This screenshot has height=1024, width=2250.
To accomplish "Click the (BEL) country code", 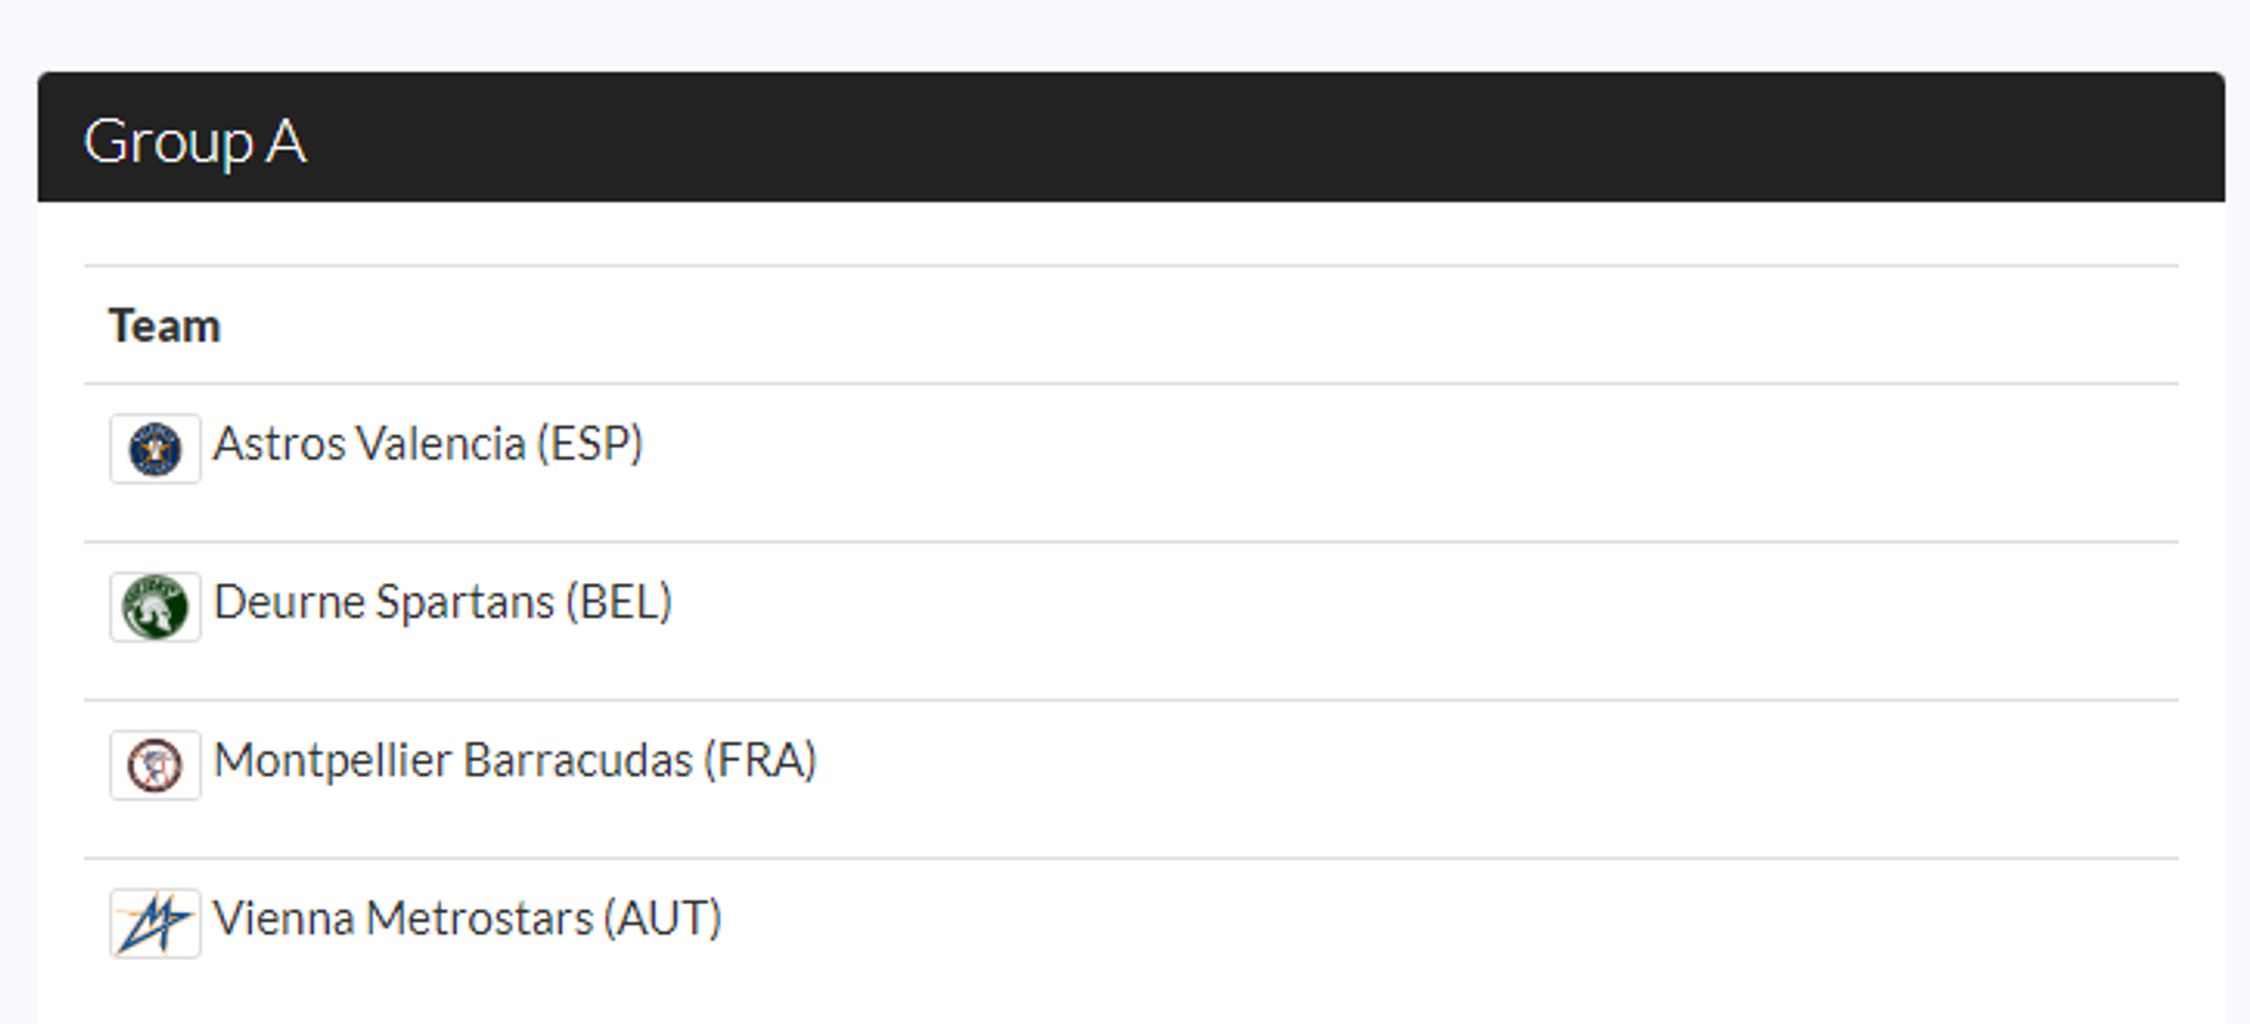I will click(x=619, y=602).
